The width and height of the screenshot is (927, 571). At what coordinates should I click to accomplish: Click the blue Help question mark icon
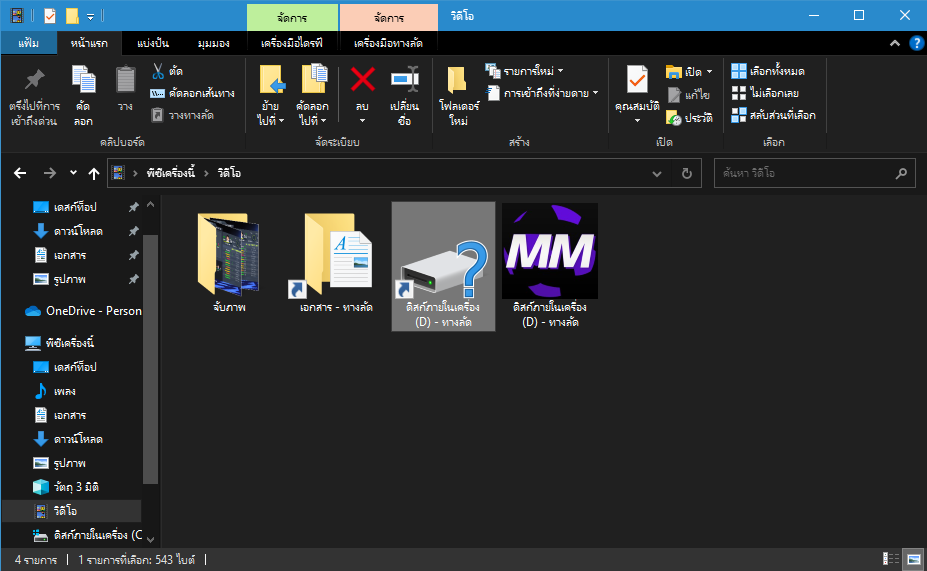coord(916,43)
